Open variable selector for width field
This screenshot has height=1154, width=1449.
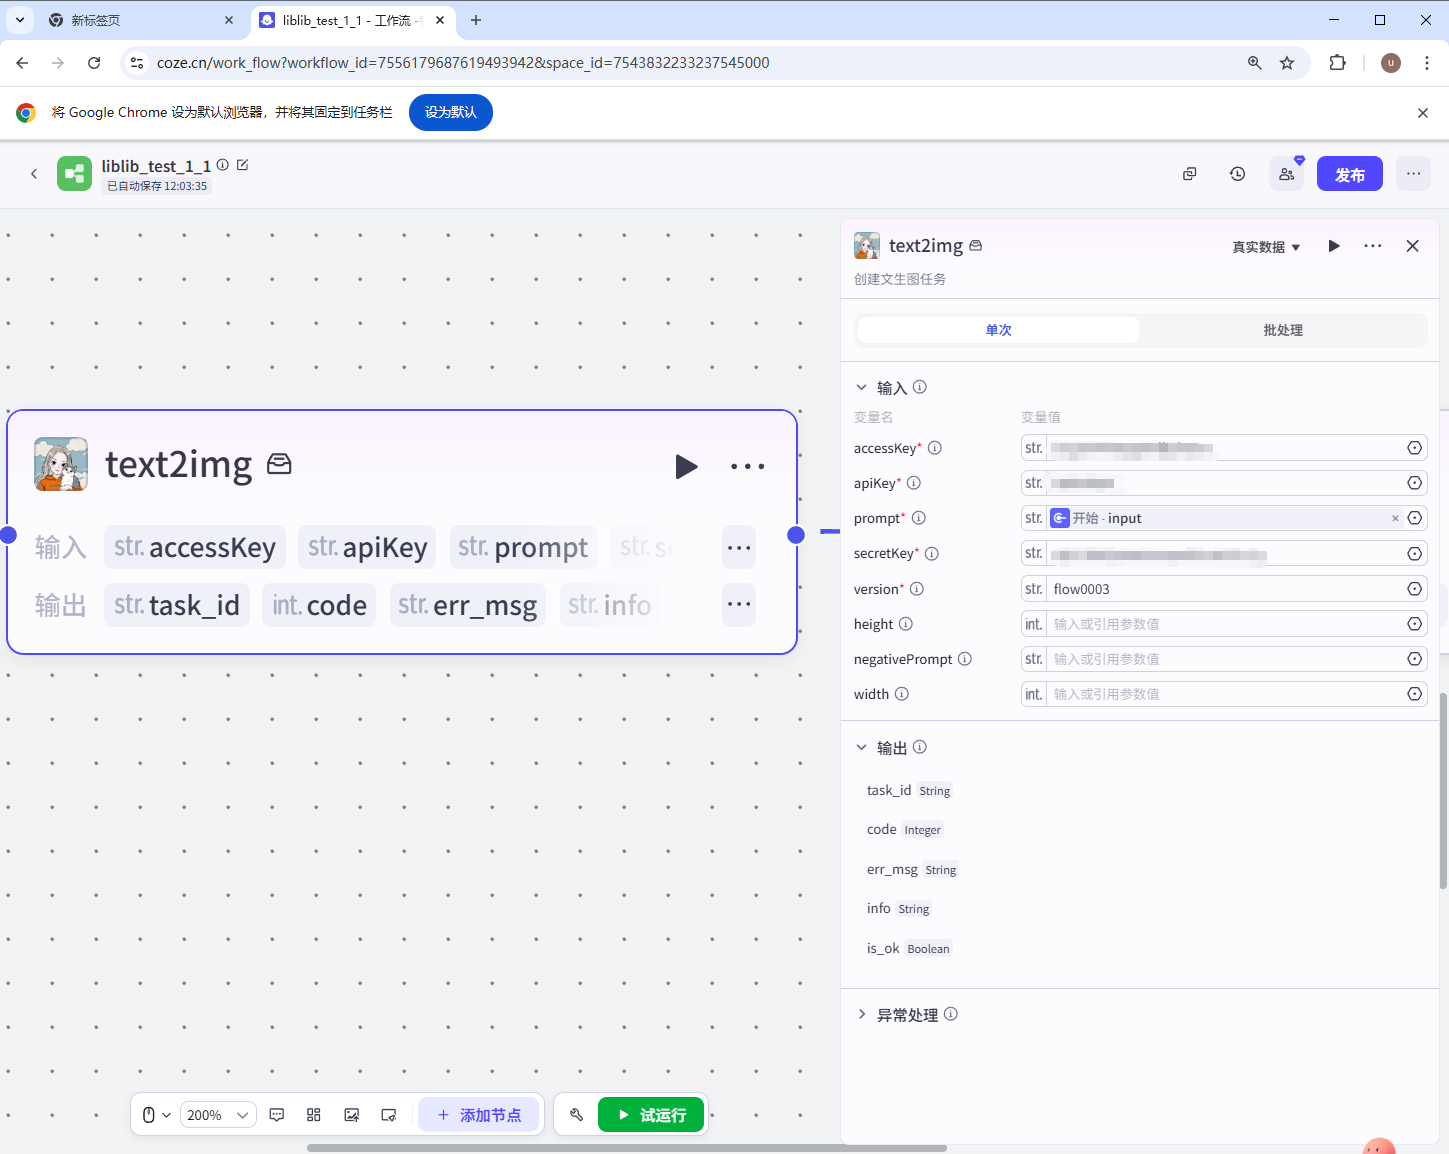1415,694
